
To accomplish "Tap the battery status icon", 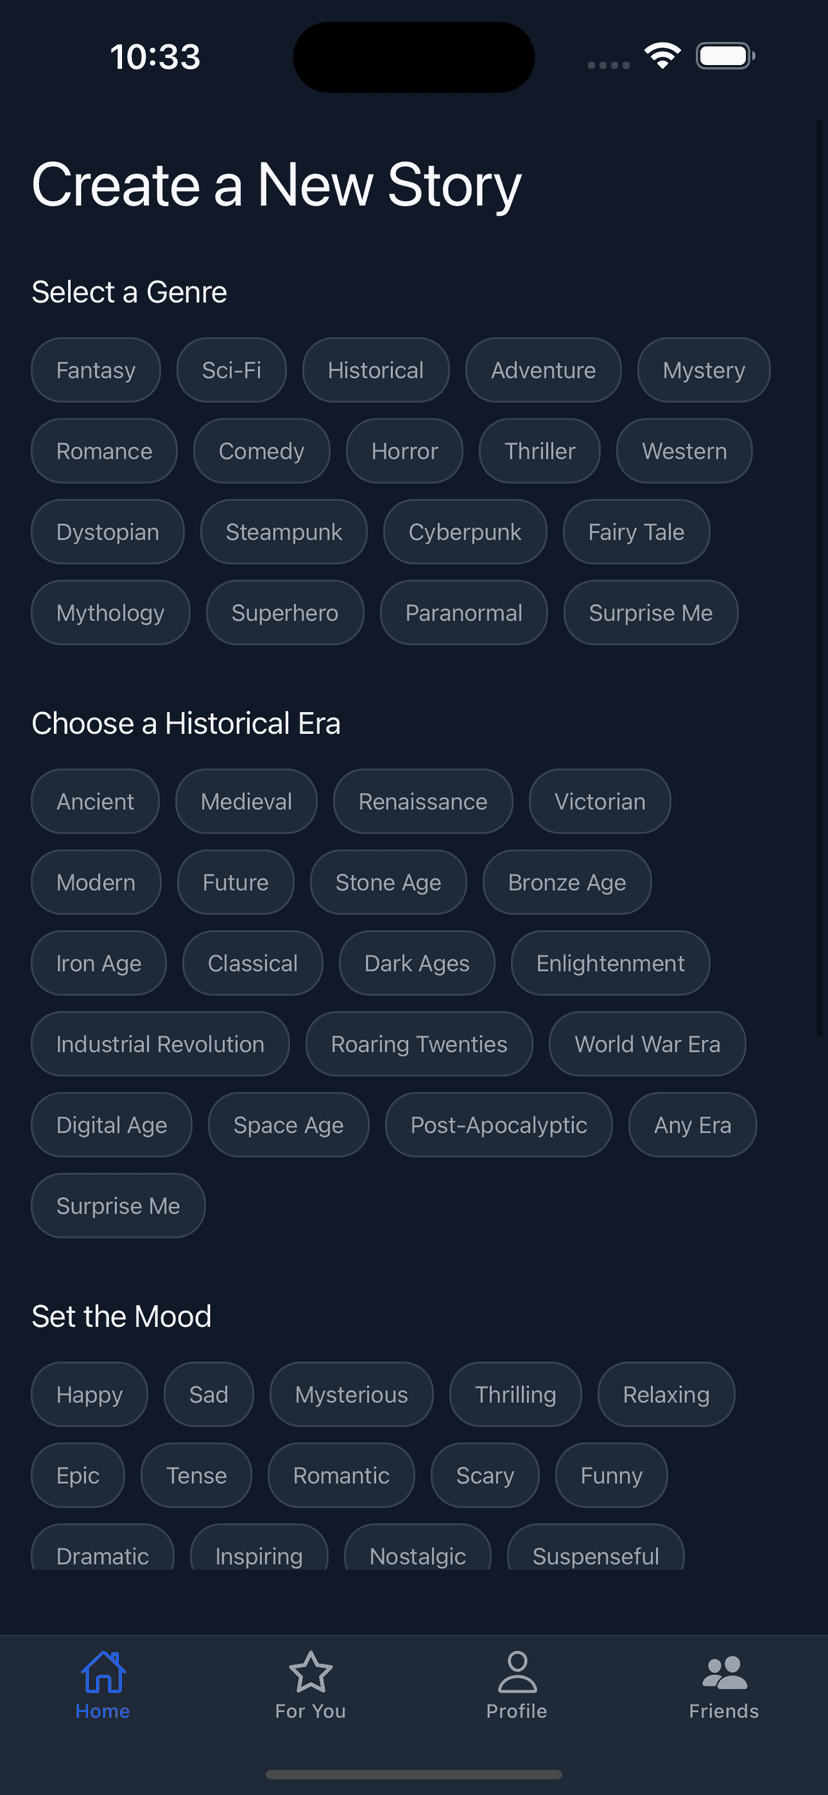I will tap(726, 56).
